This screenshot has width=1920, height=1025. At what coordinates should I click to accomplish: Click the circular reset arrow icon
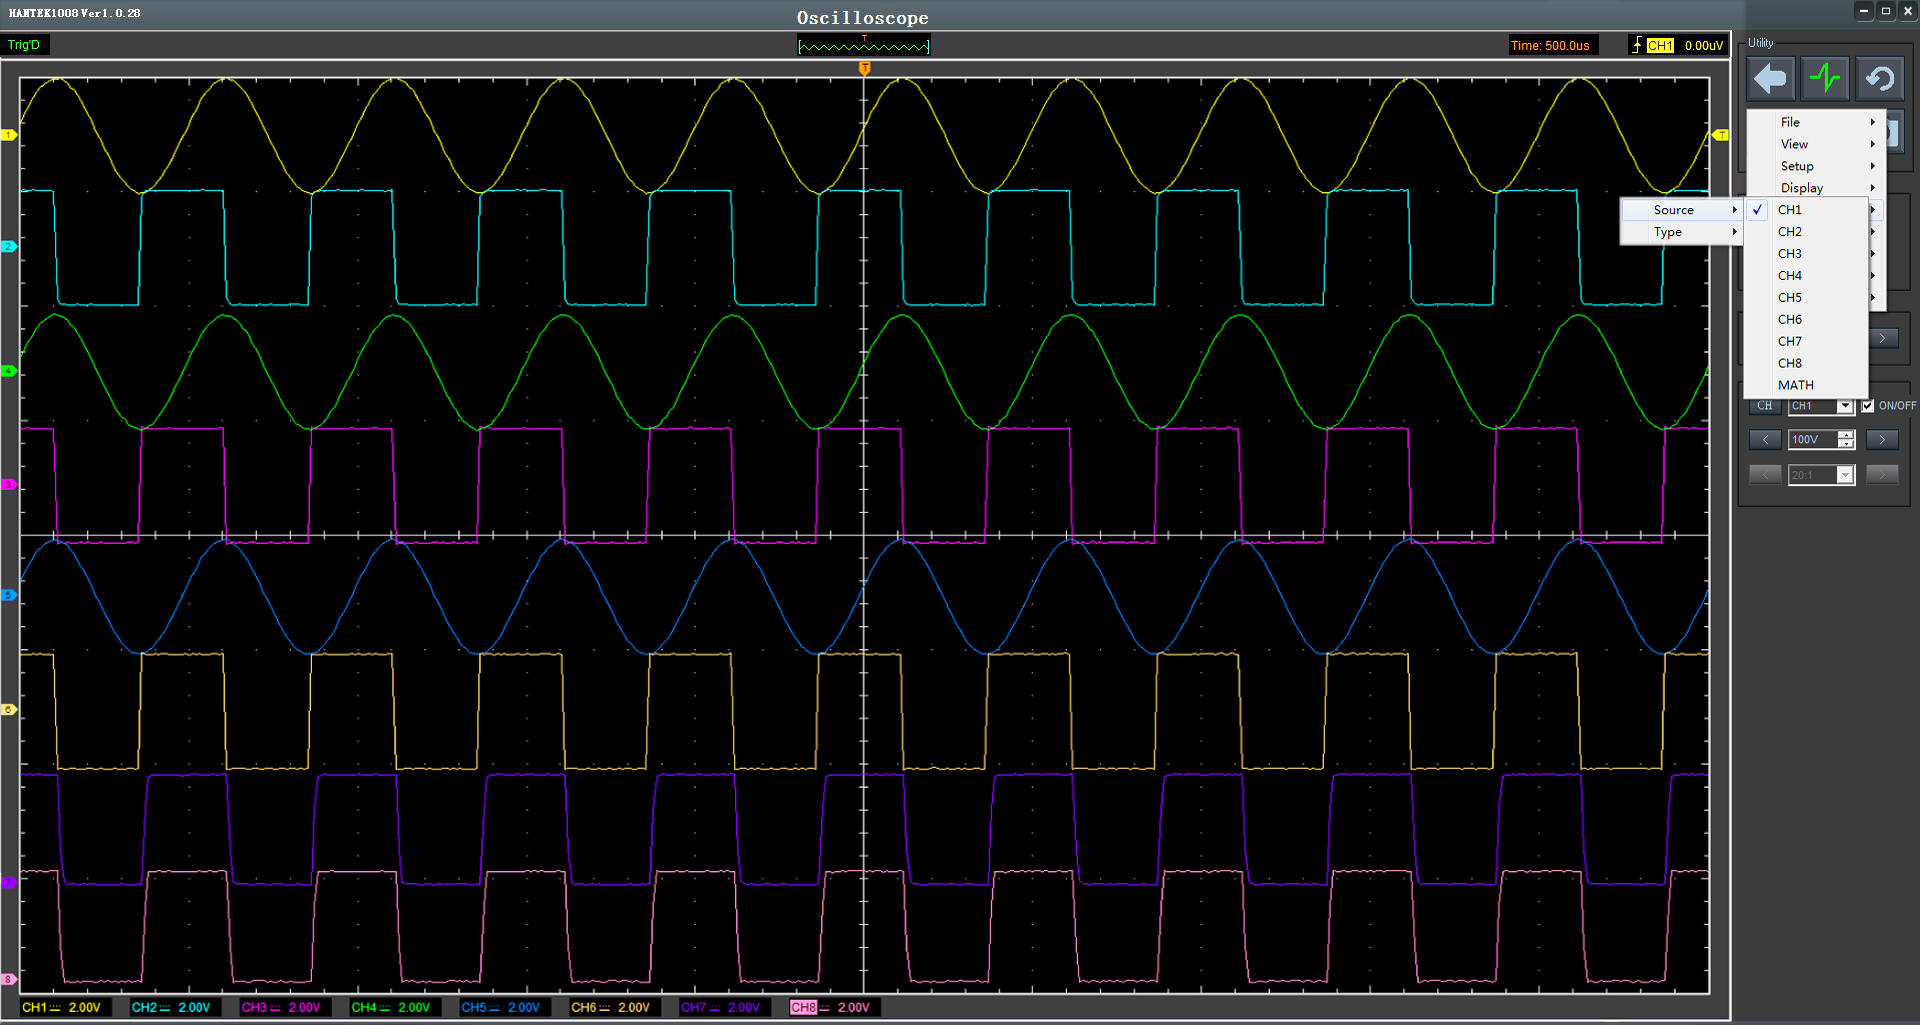click(1880, 78)
